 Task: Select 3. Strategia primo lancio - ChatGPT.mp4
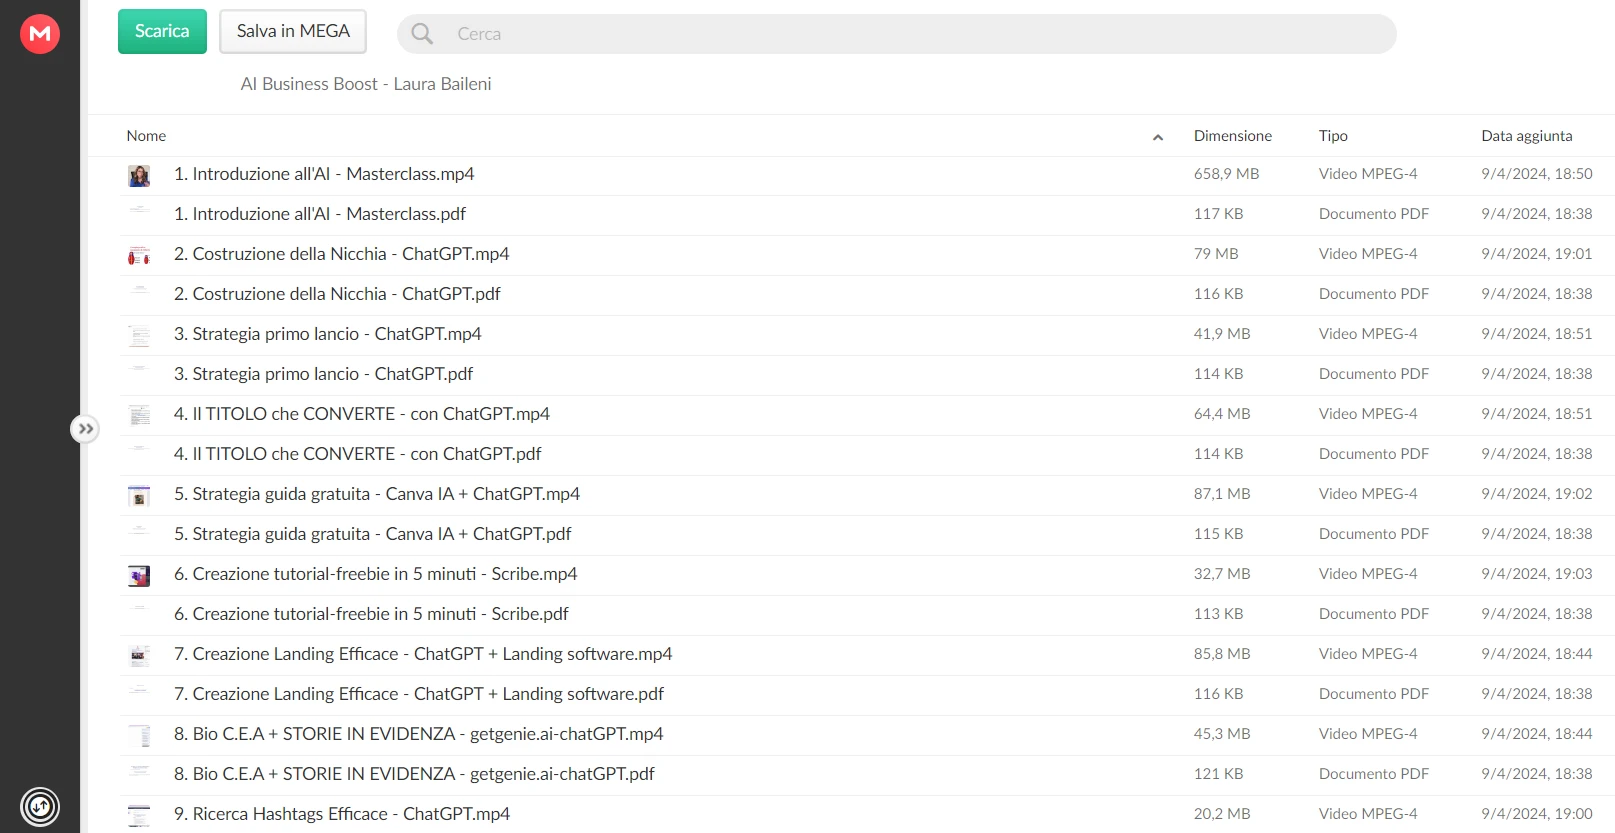pyautogui.click(x=328, y=334)
